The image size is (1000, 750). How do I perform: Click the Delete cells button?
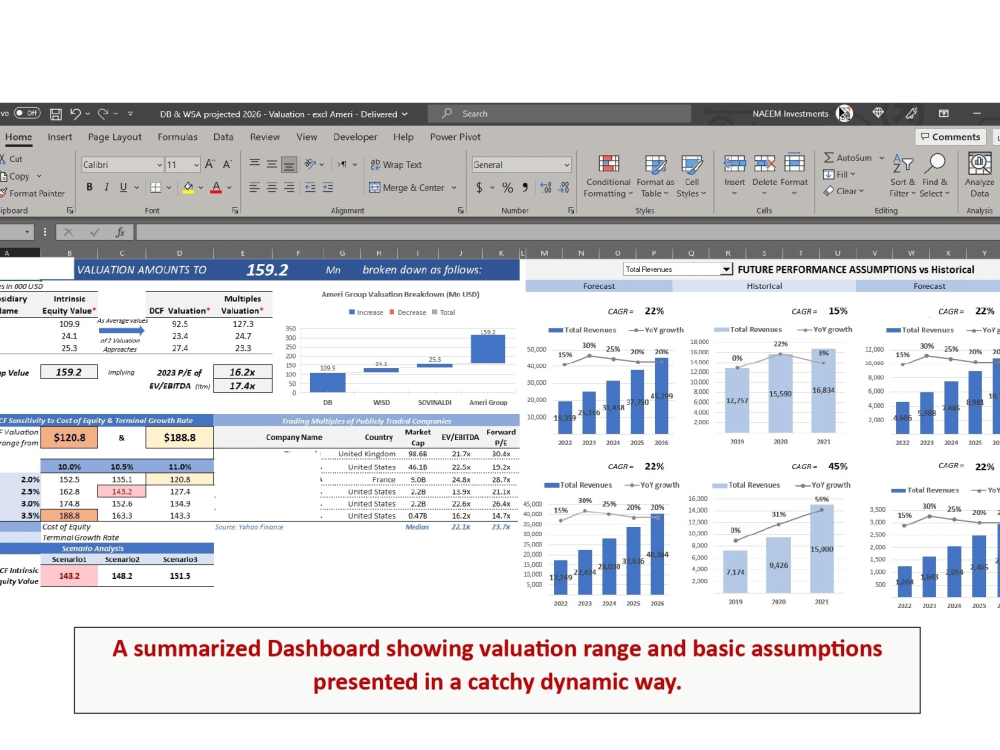[x=764, y=172]
